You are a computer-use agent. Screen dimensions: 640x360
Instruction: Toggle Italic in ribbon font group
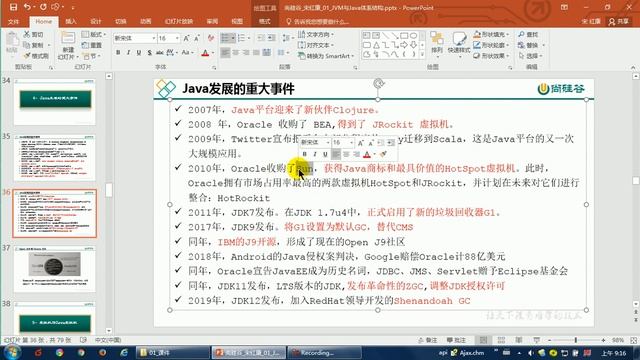click(x=129, y=53)
